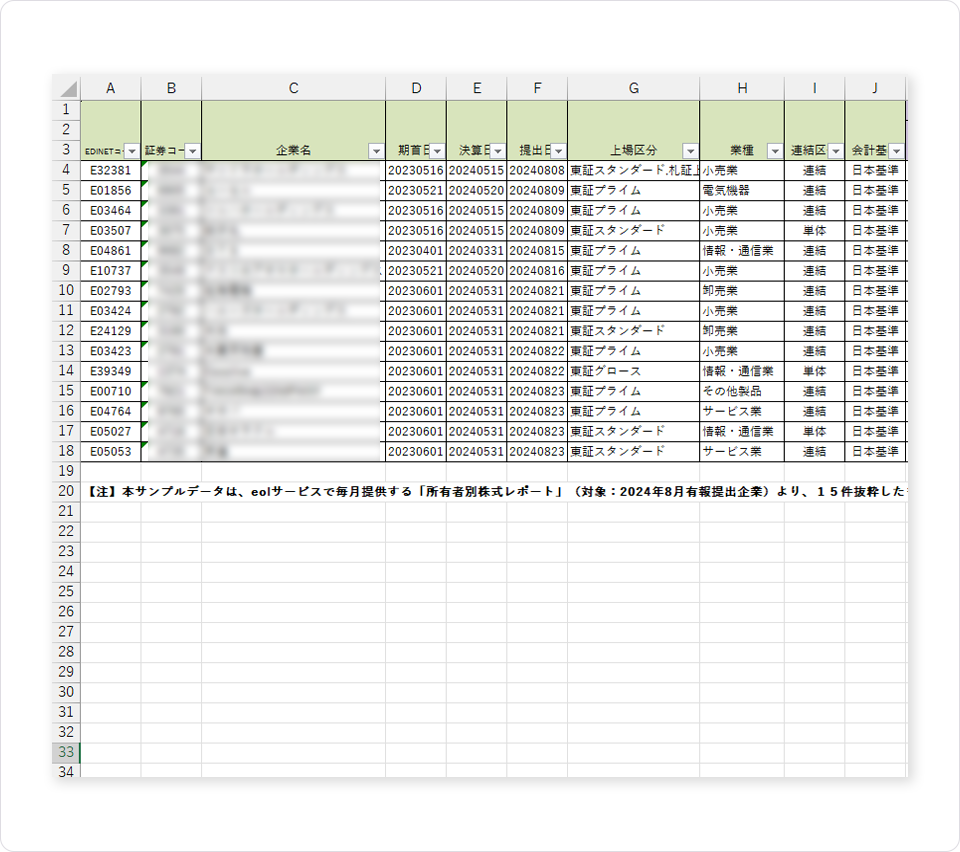Viewport: 960px width, 852px height.
Task: Select column G header
Action: click(x=633, y=88)
